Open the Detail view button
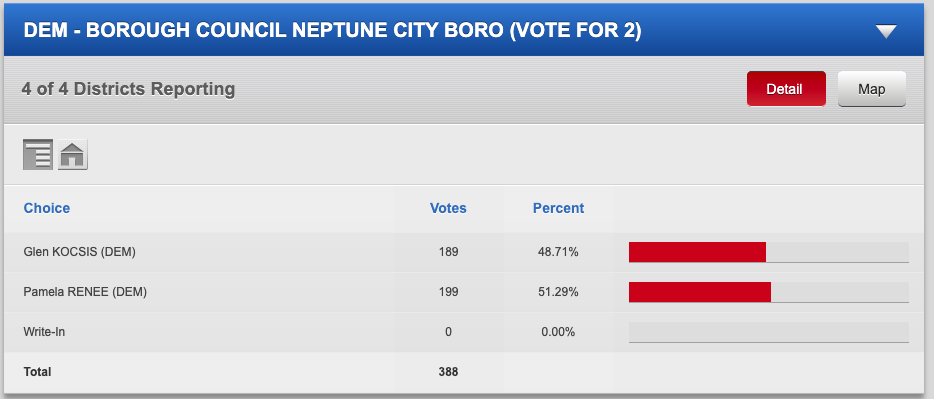 click(x=786, y=89)
